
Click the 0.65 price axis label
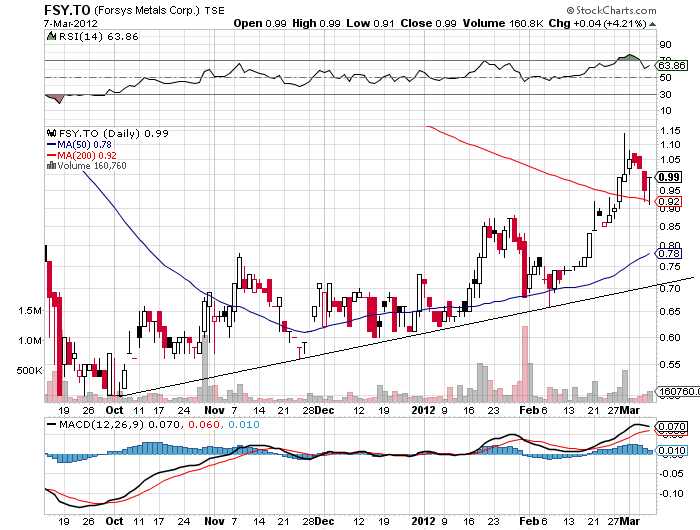coord(670,311)
